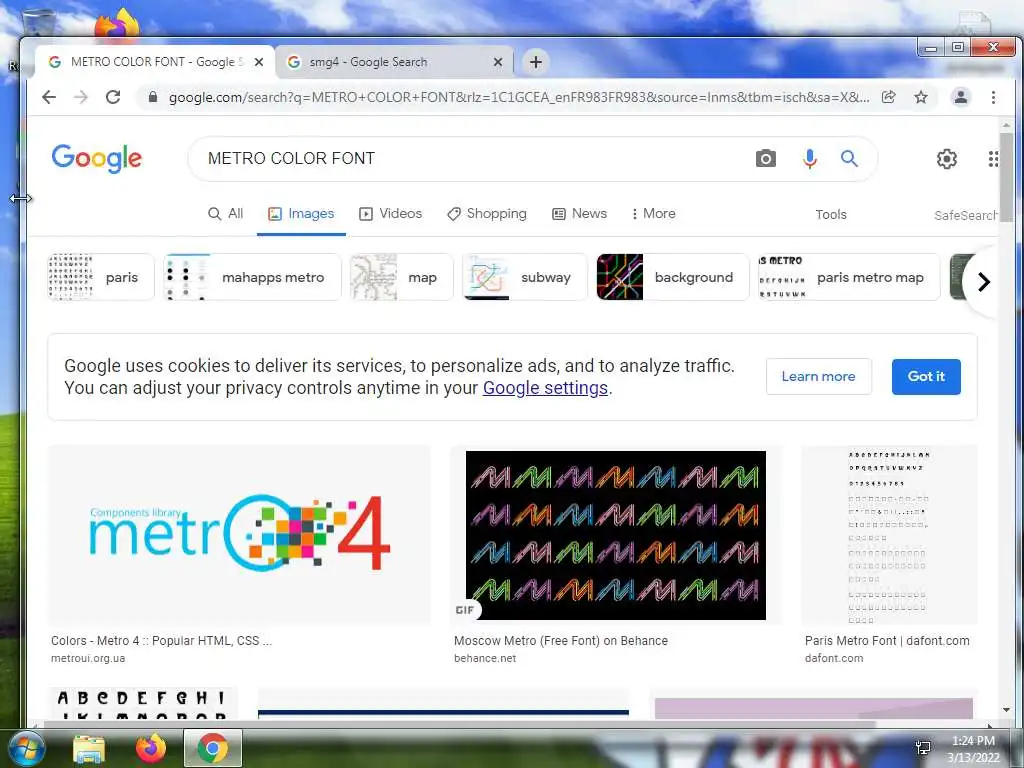Show more suggestion chips with right chevron
Image resolution: width=1024 pixels, height=768 pixels.
point(984,281)
